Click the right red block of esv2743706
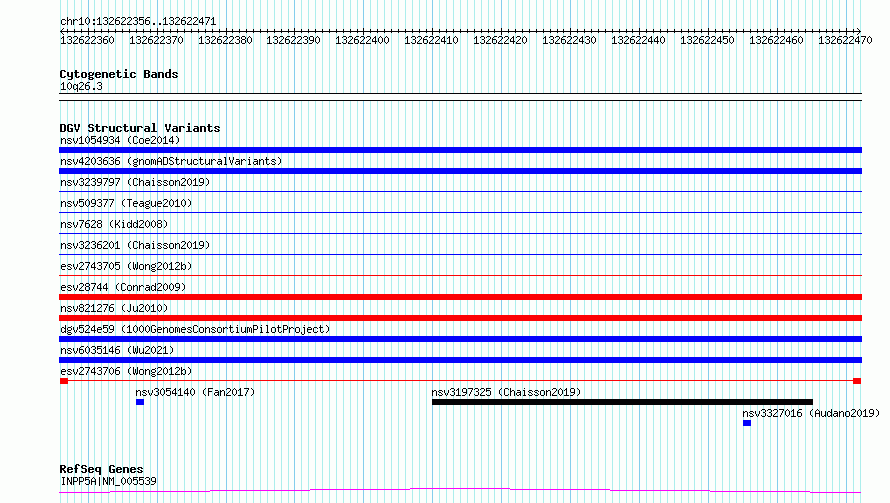This screenshot has height=503, width=890. [x=857, y=381]
